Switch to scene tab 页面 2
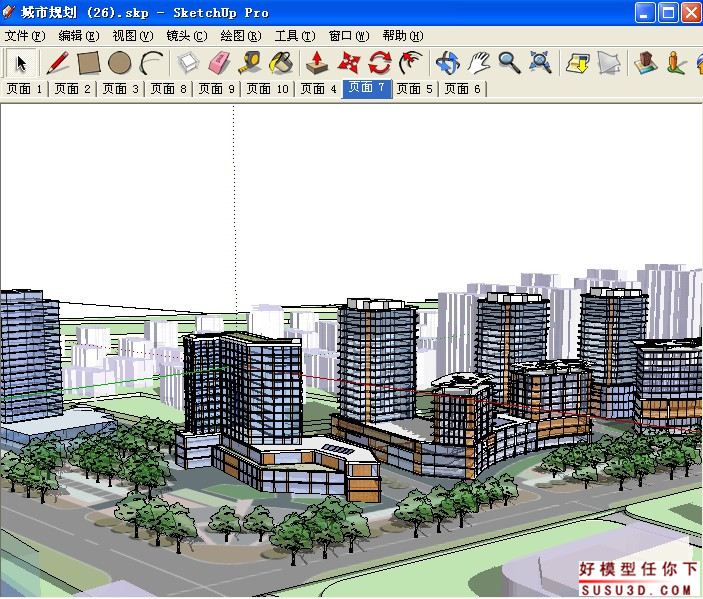This screenshot has width=703, height=599. (x=72, y=89)
